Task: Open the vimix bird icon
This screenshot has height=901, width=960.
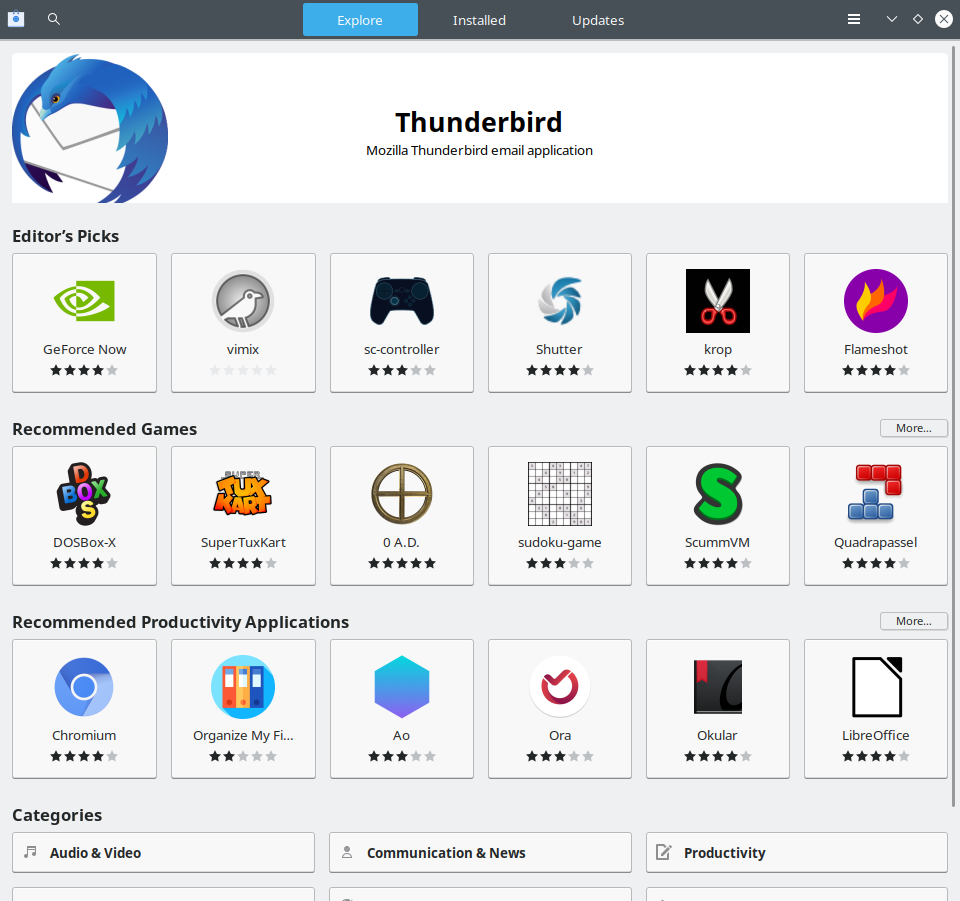Action: coord(243,301)
